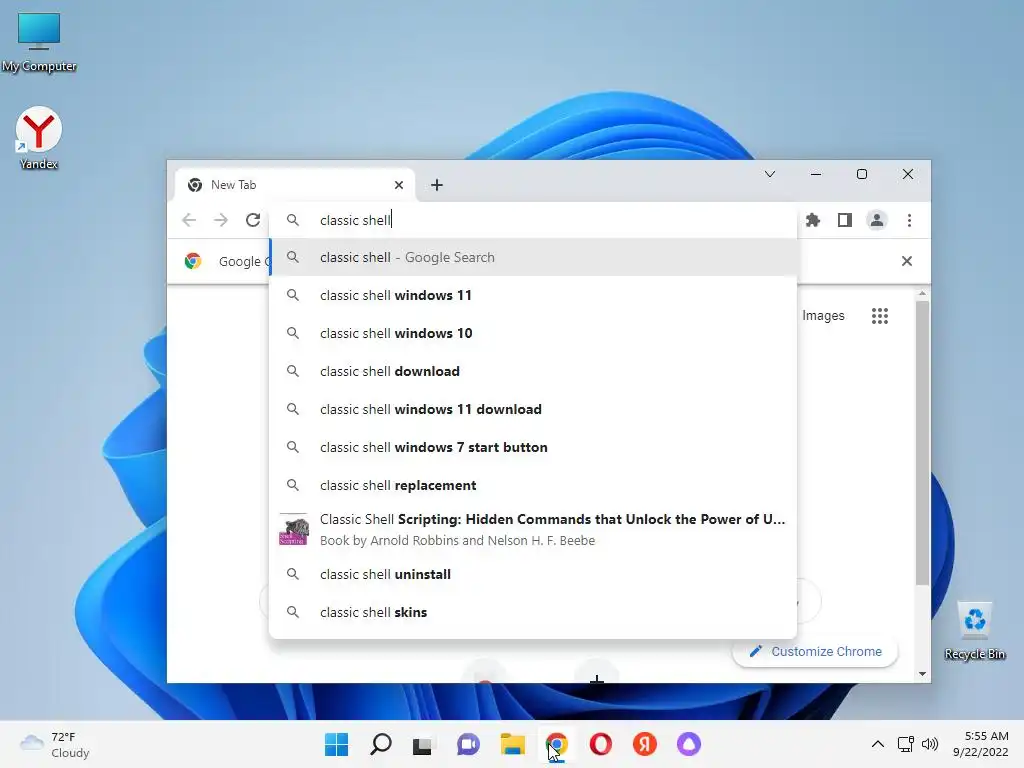The image size is (1024, 768).
Task: Choose suggestion 'classic shell skins'
Action: click(x=533, y=613)
